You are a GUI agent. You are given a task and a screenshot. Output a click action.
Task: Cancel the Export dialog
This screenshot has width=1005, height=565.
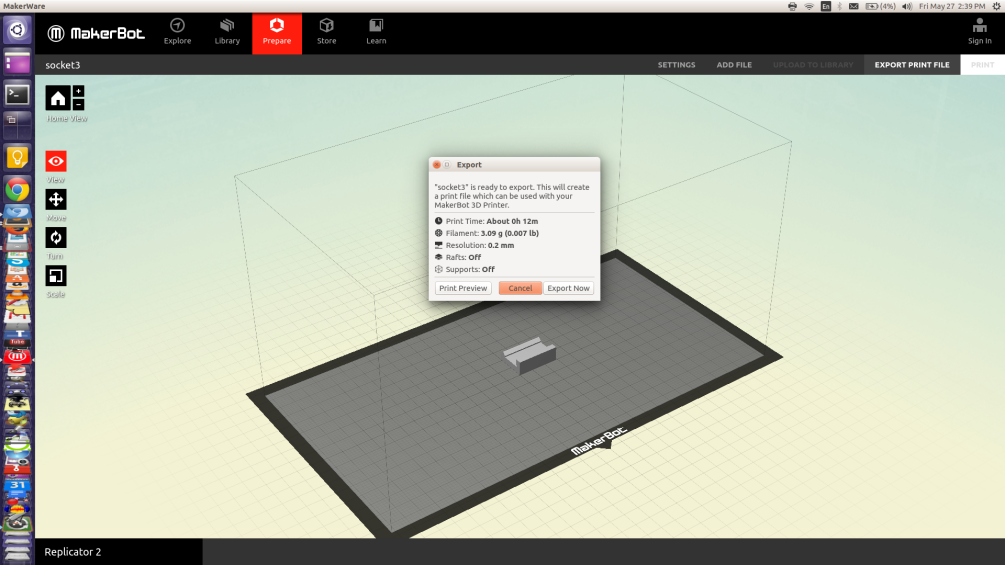pyautogui.click(x=520, y=288)
